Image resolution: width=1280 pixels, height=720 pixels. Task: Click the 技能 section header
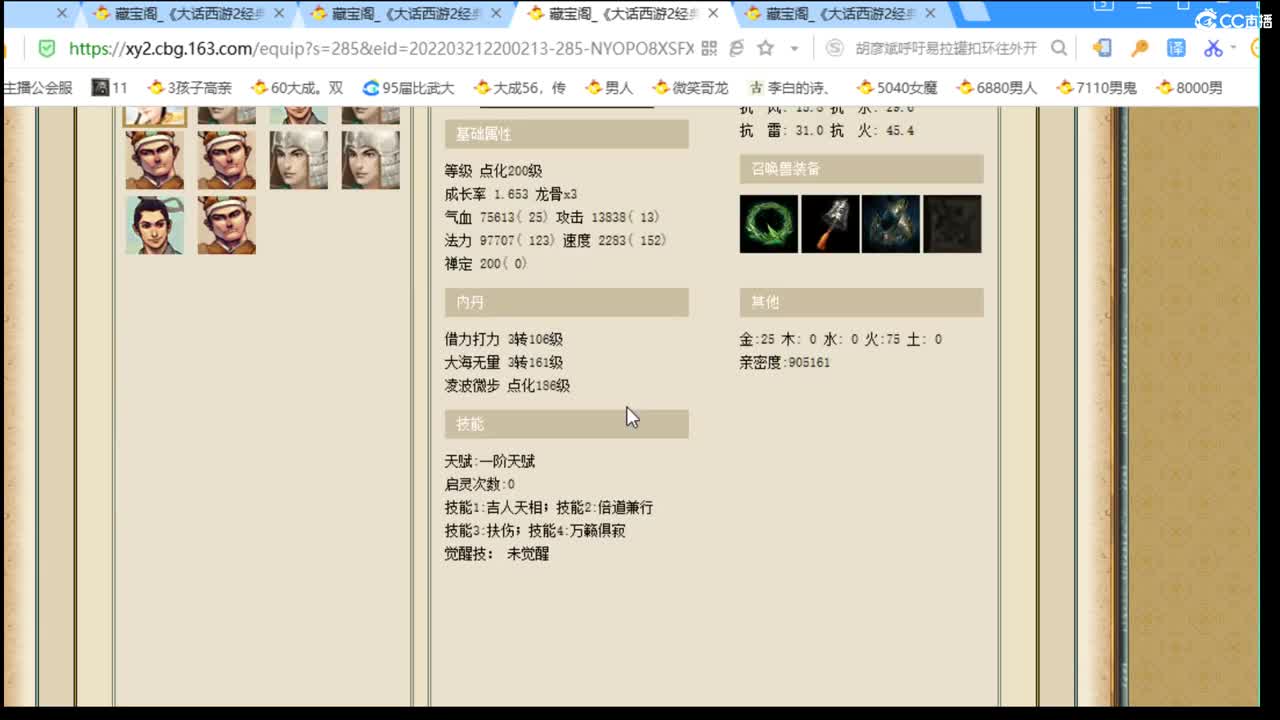coord(566,424)
